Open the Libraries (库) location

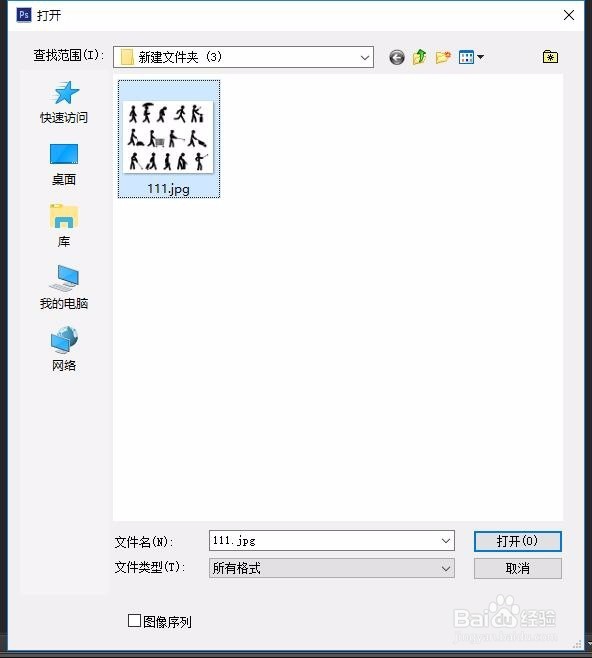click(x=64, y=226)
